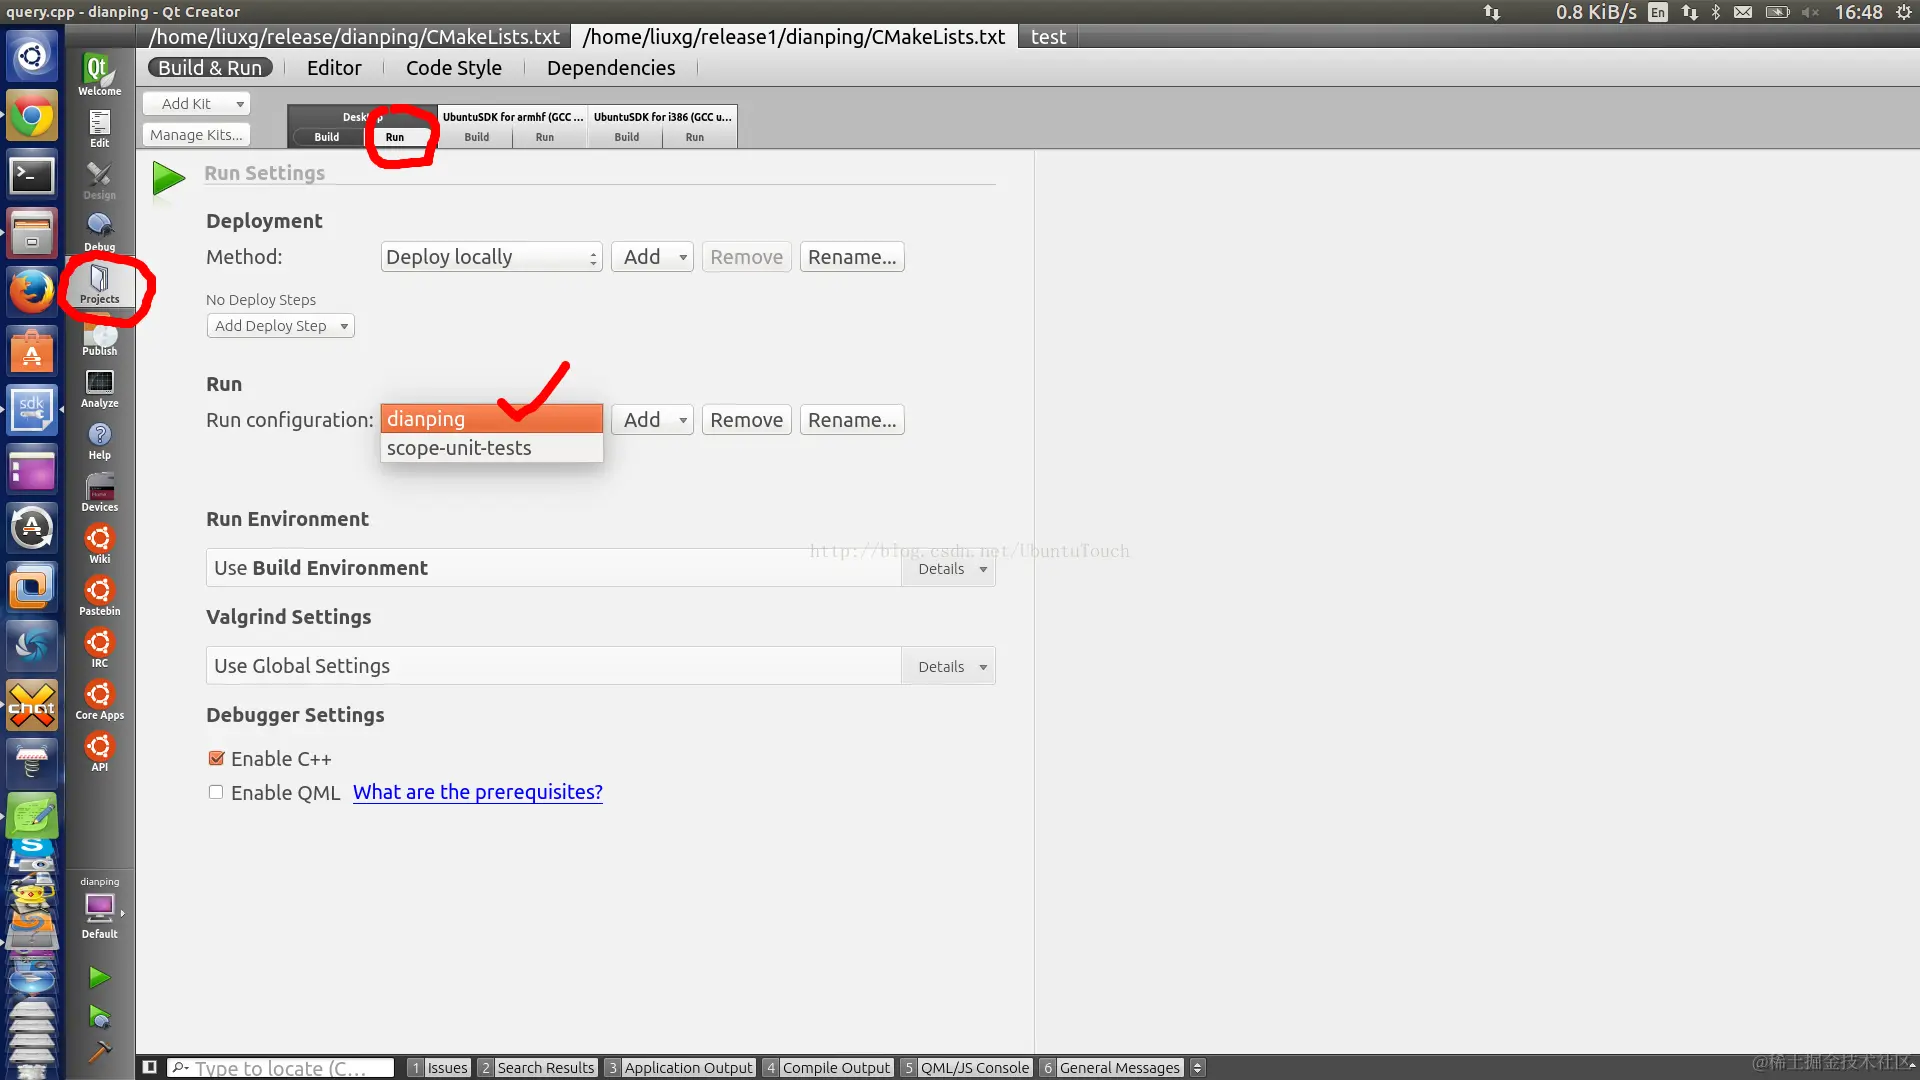
Task: Switch to the Debug mode icon
Action: pyautogui.click(x=99, y=230)
